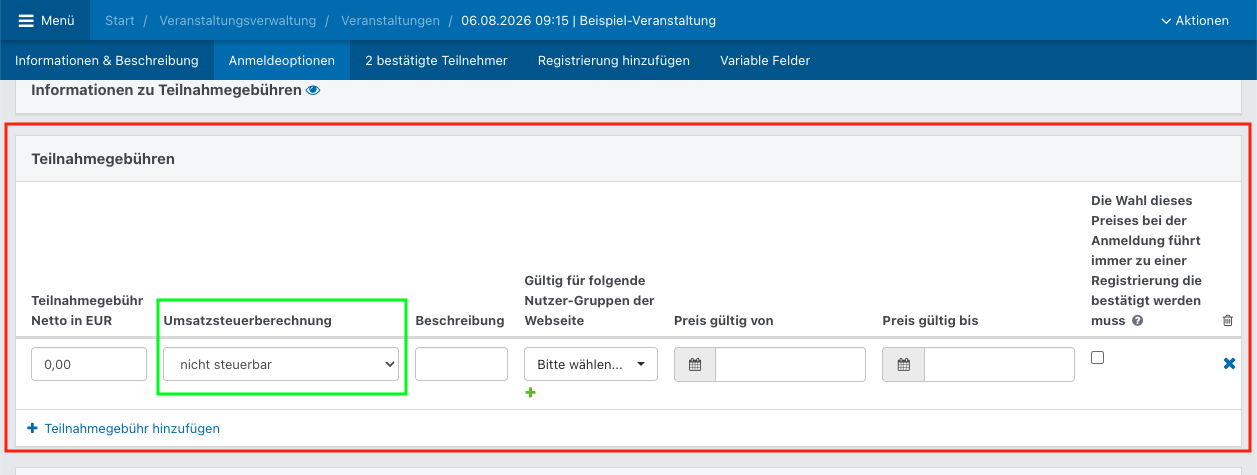Expand the Aktionen dropdown
The width and height of the screenshot is (1257, 475).
[x=1194, y=20]
